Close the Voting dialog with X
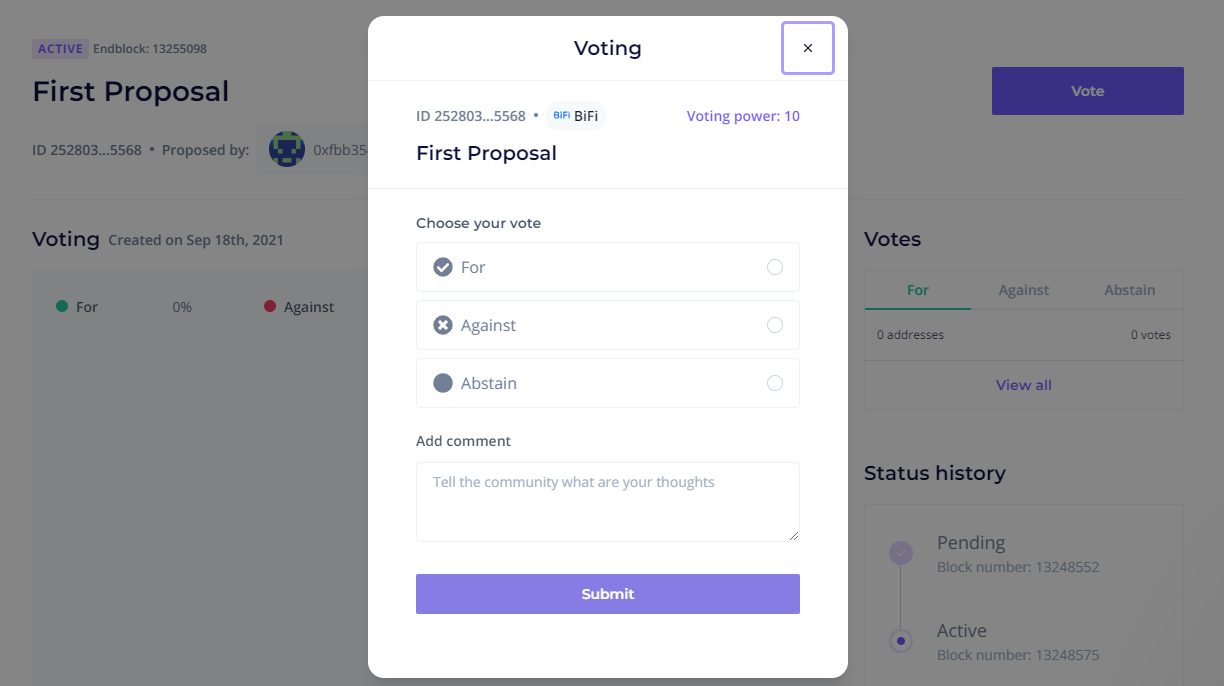 (x=808, y=48)
